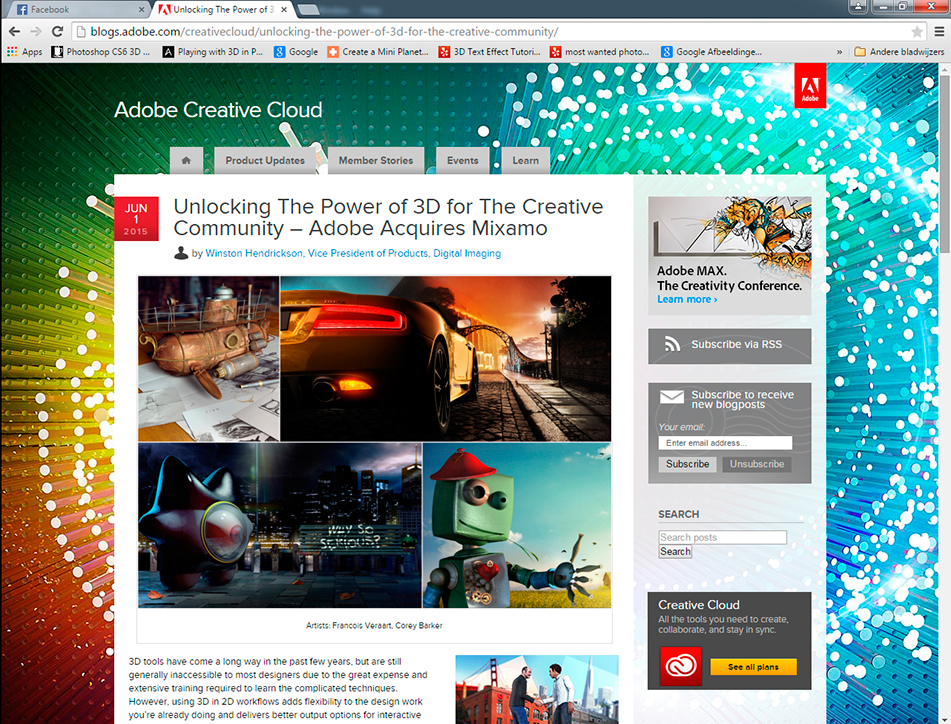Click the Artists: Francois Veraart, Corey Barker caption

pos(374,625)
